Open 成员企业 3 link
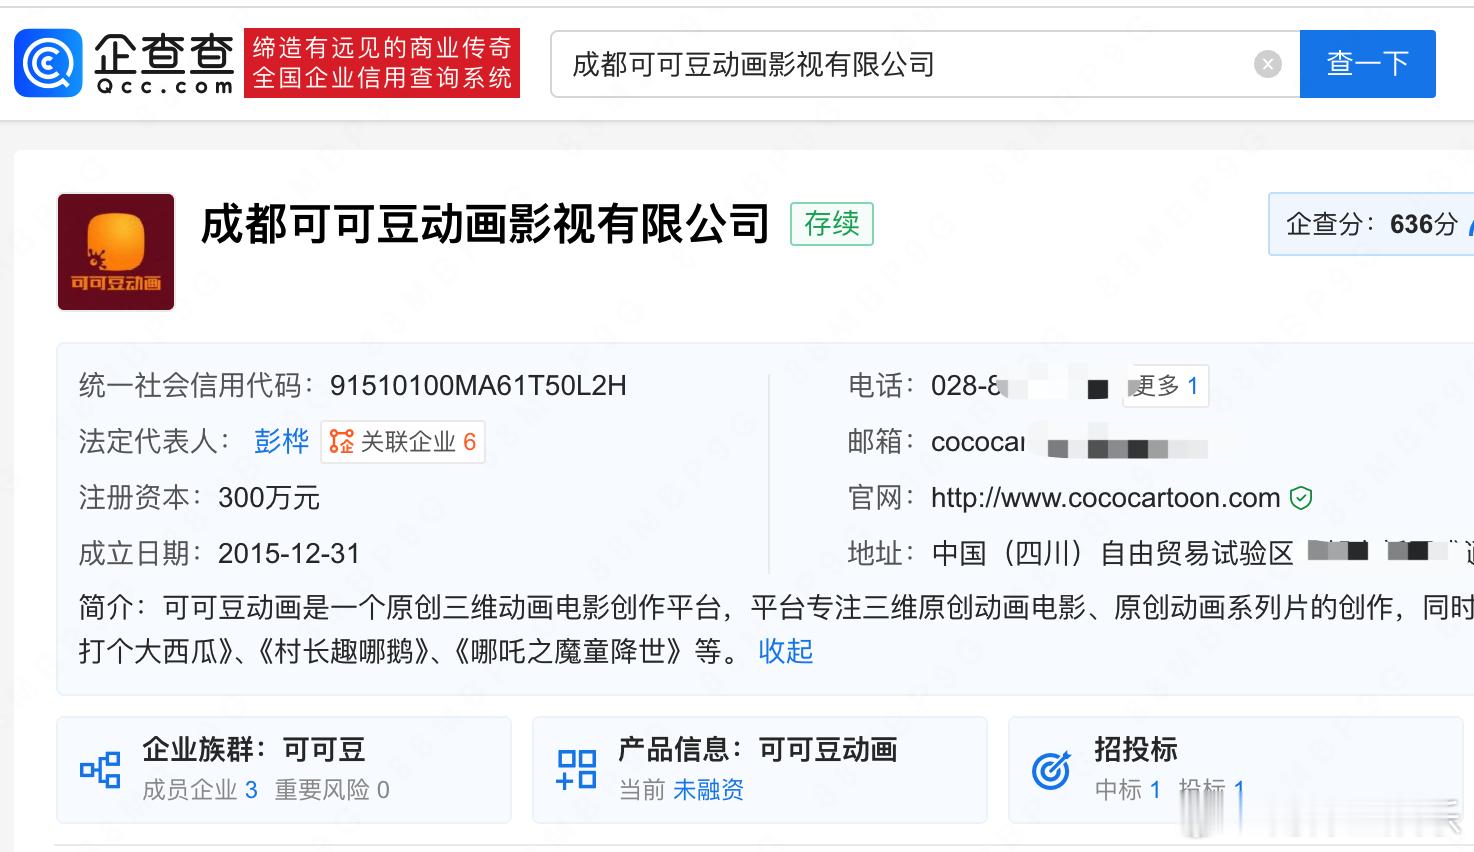Image resolution: width=1474 pixels, height=852 pixels. [x=200, y=790]
